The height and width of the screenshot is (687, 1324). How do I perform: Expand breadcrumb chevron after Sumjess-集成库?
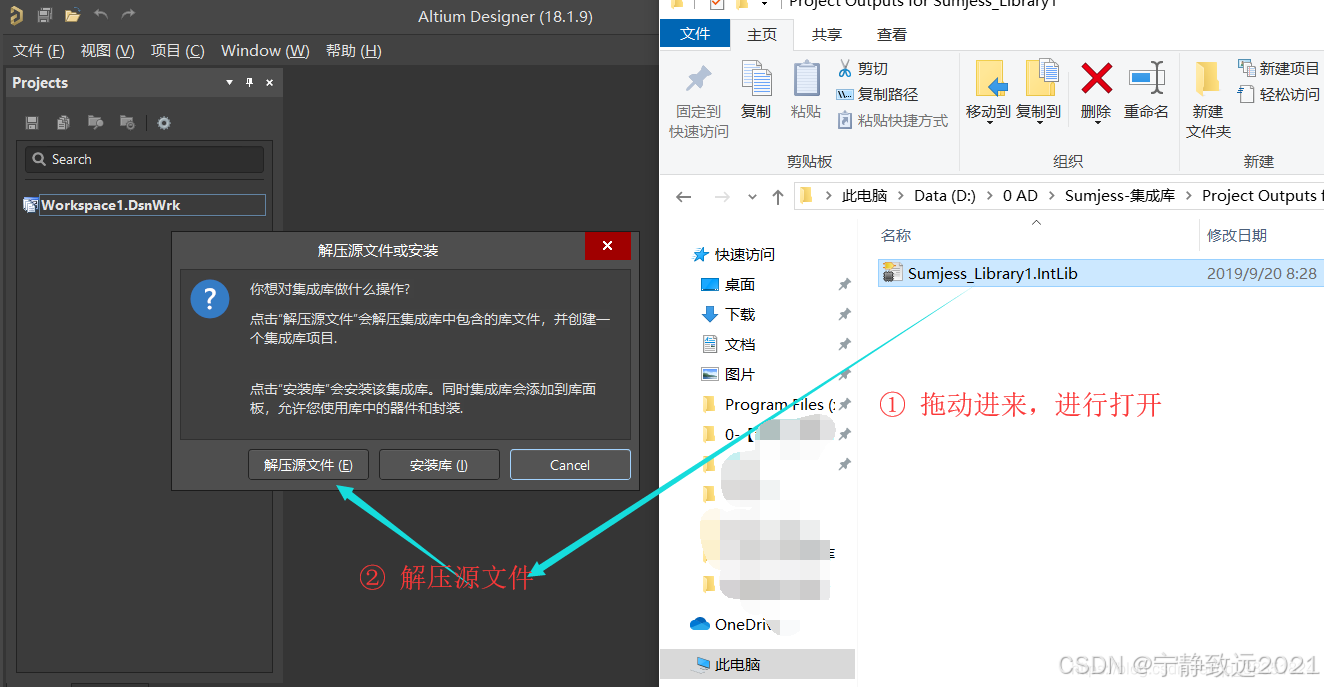1188,196
